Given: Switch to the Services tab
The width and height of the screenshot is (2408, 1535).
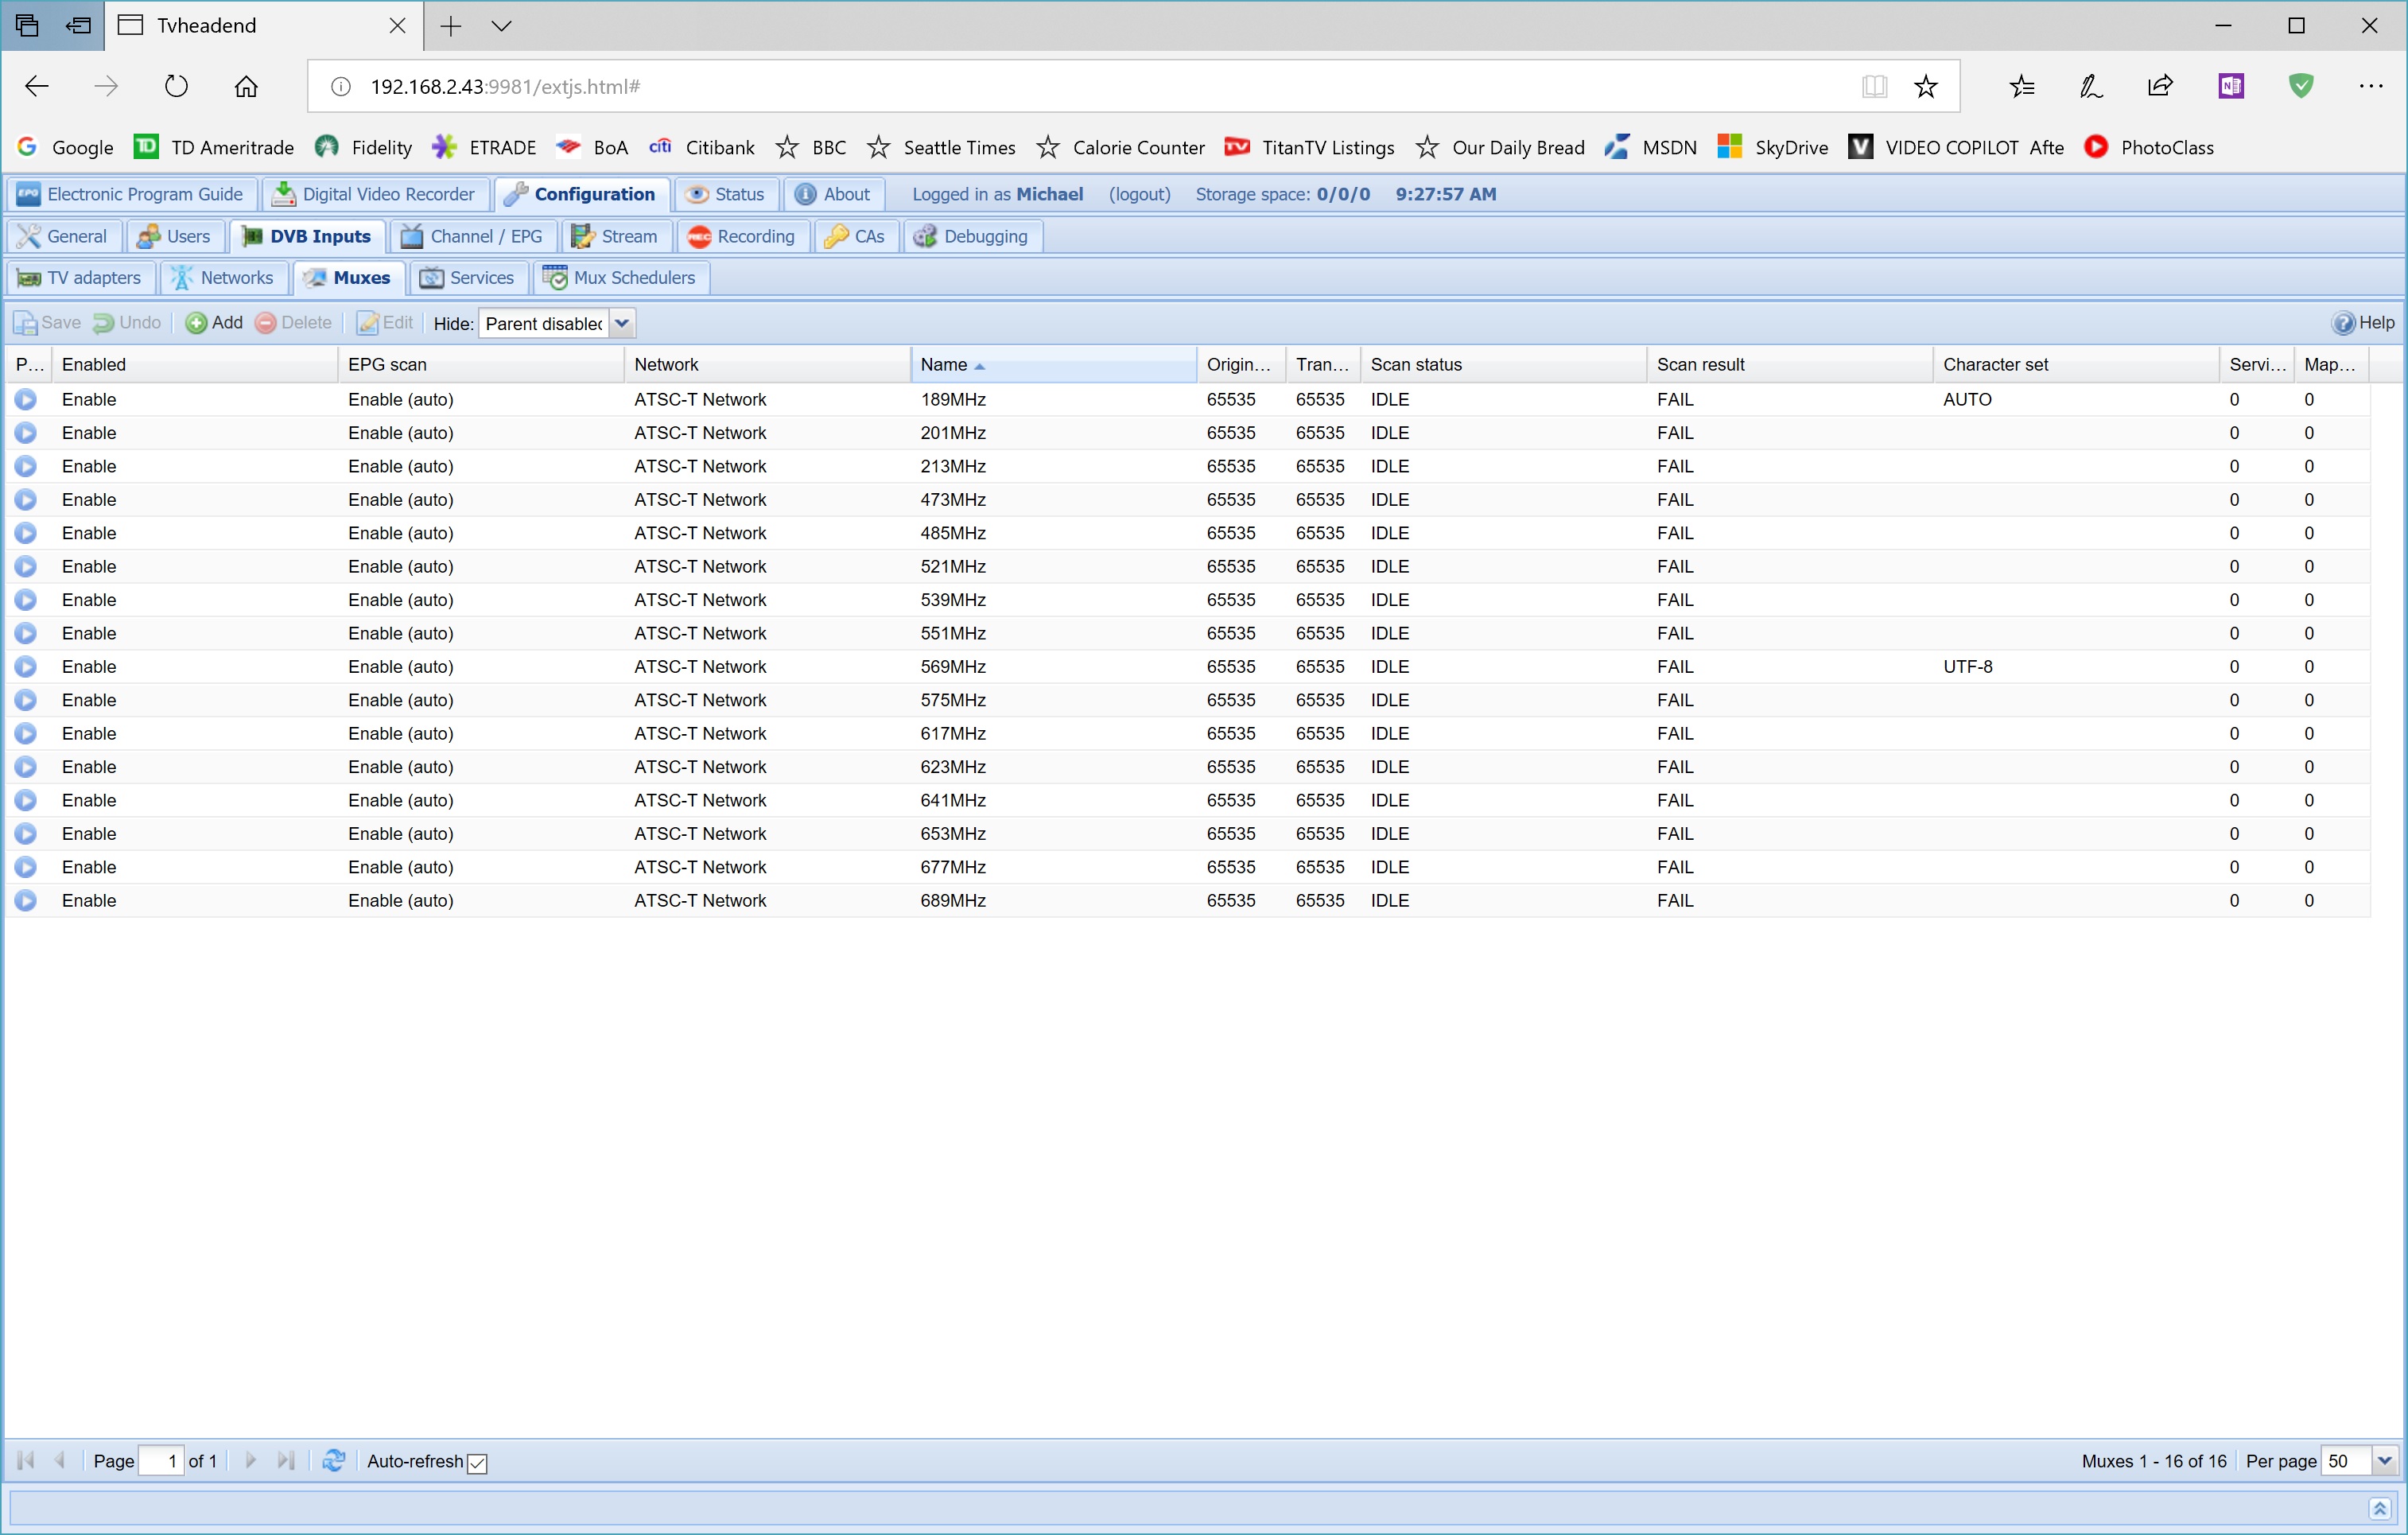Looking at the screenshot, I should pos(468,278).
